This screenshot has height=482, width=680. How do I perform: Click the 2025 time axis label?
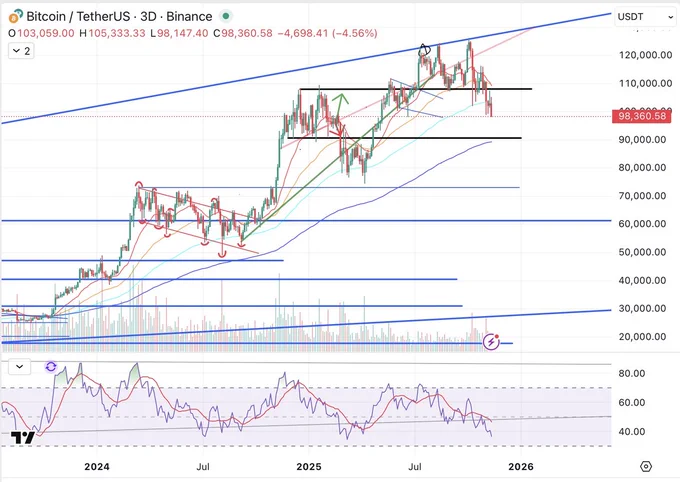(x=309, y=467)
